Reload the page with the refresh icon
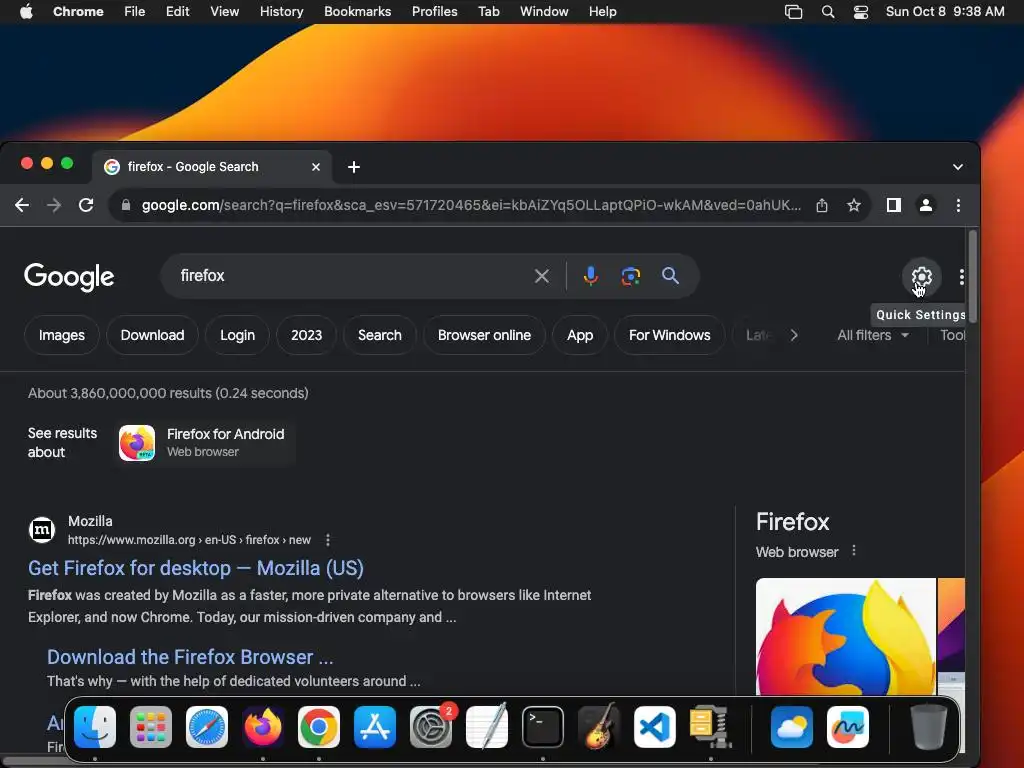Viewport: 1024px width, 768px height. pos(86,205)
